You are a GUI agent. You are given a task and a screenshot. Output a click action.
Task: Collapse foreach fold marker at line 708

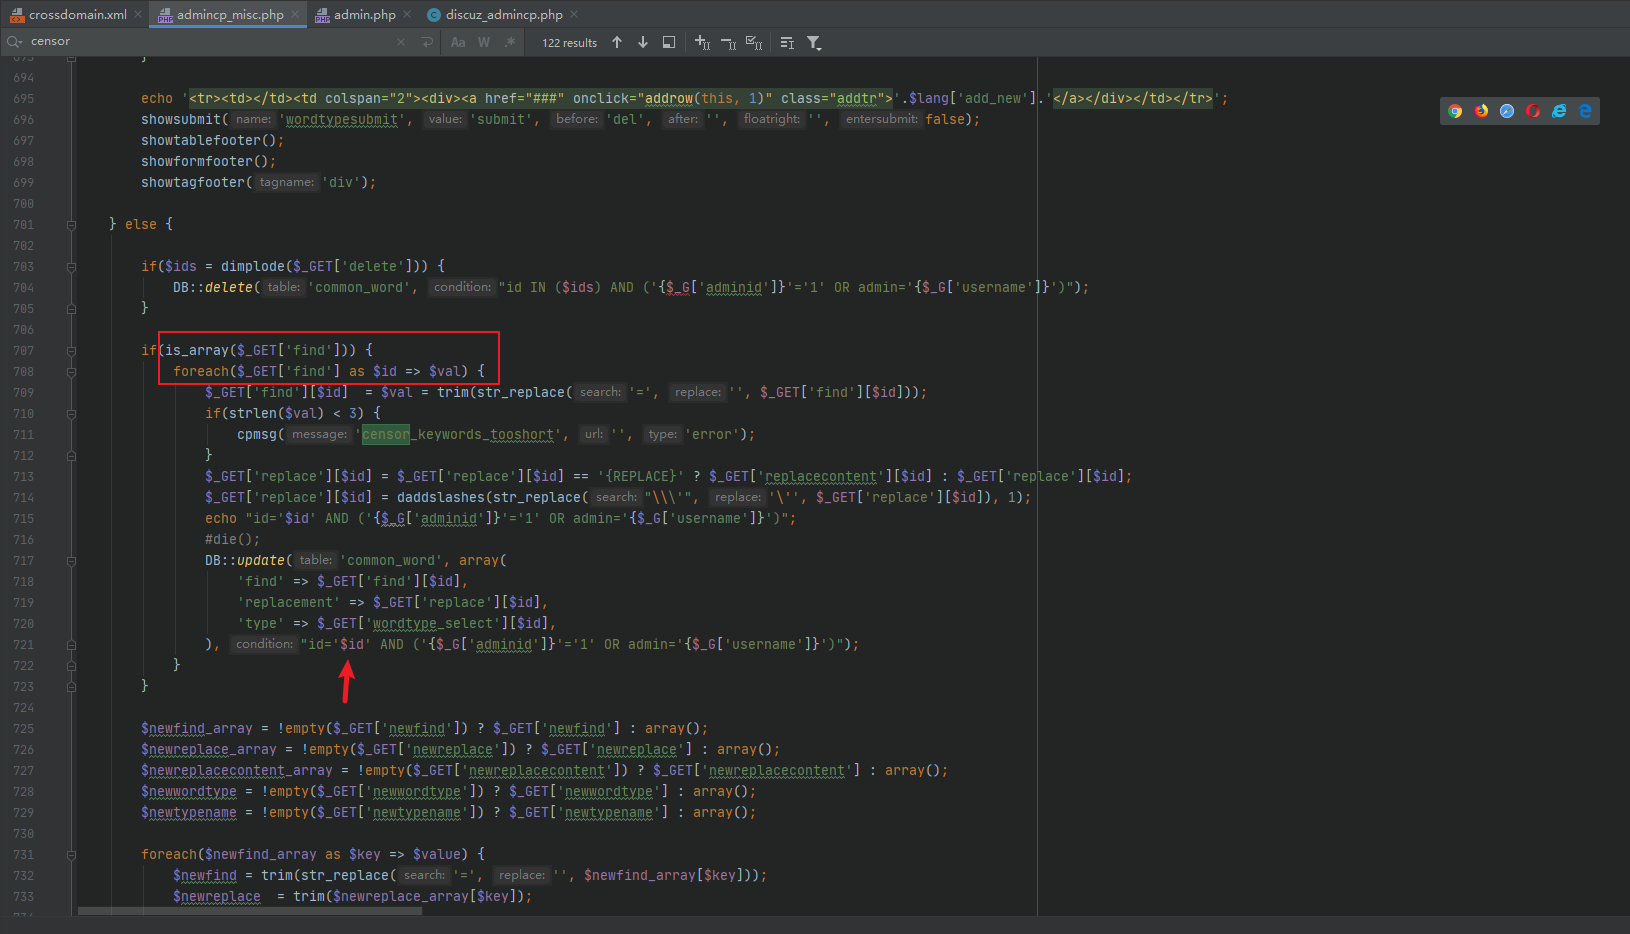coord(71,372)
